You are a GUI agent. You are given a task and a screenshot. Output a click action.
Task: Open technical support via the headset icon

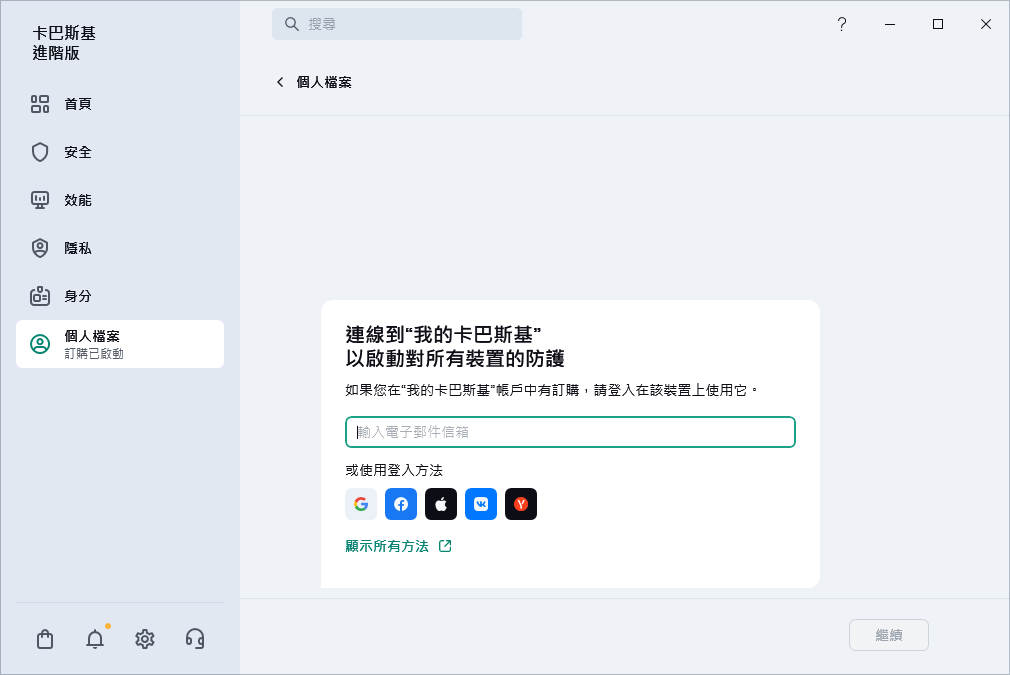[x=195, y=638]
